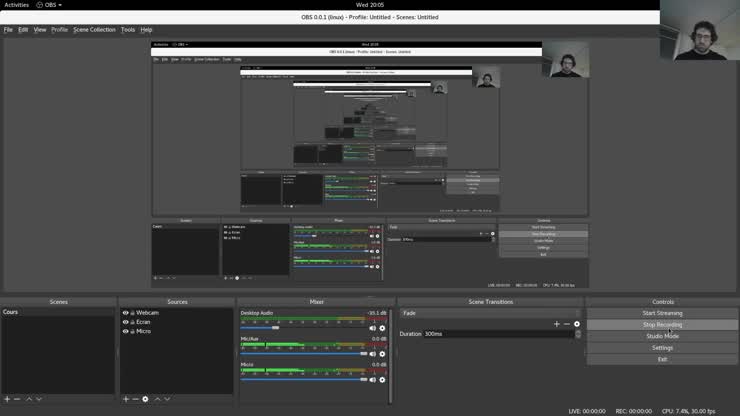This screenshot has height=416, width=740.
Task: Open source properties gear icon
Action: pos(145,399)
